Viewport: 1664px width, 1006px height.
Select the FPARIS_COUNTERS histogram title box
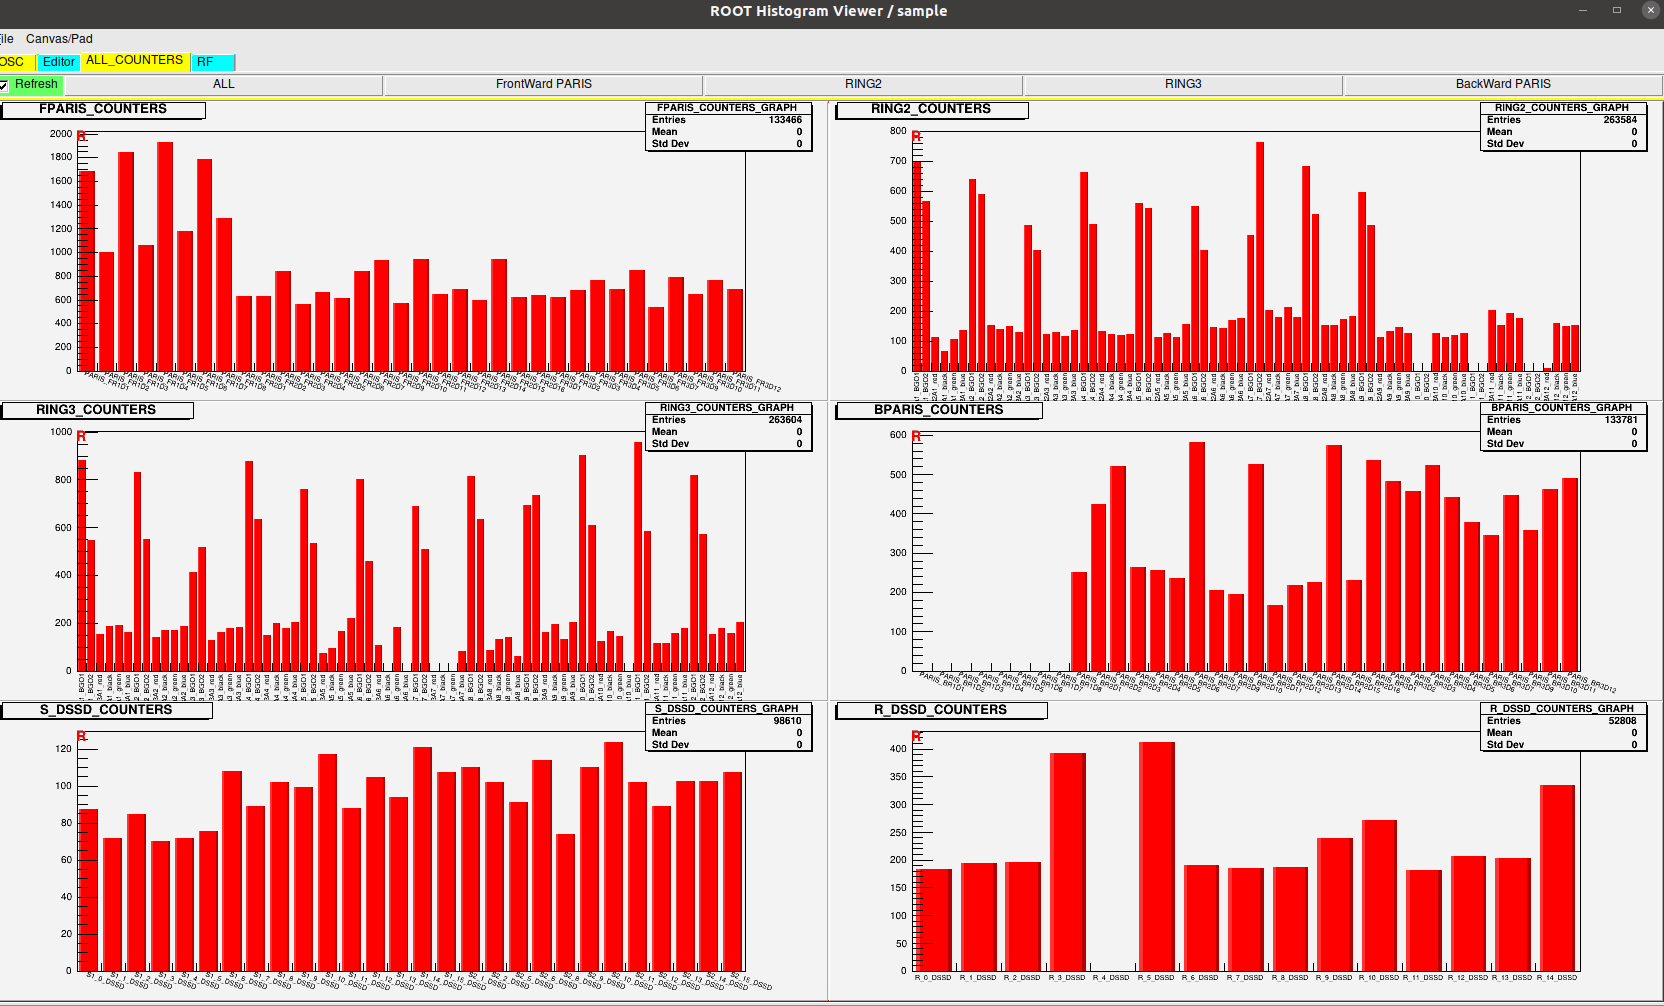[x=103, y=109]
